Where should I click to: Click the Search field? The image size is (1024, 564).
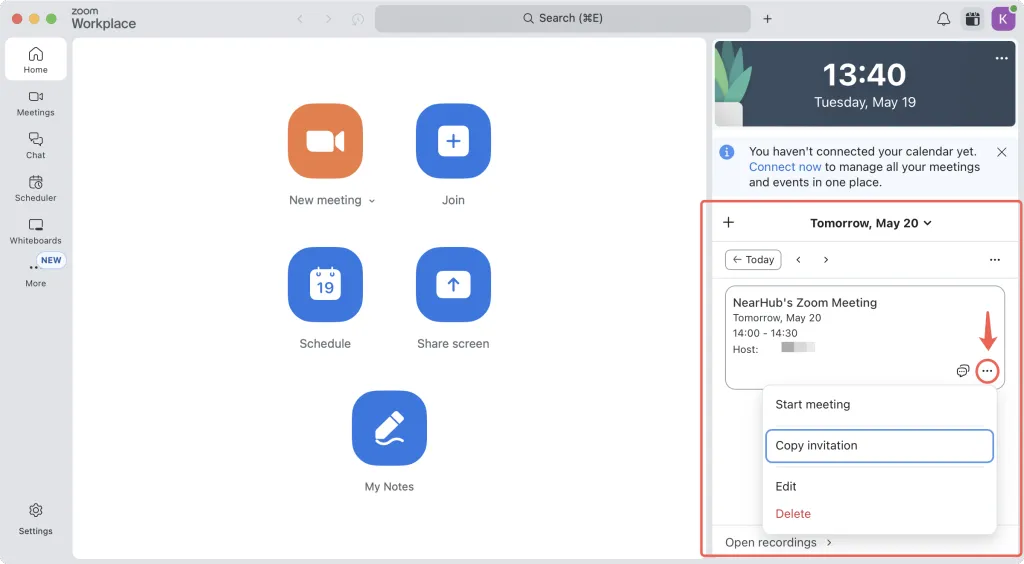[562, 18]
